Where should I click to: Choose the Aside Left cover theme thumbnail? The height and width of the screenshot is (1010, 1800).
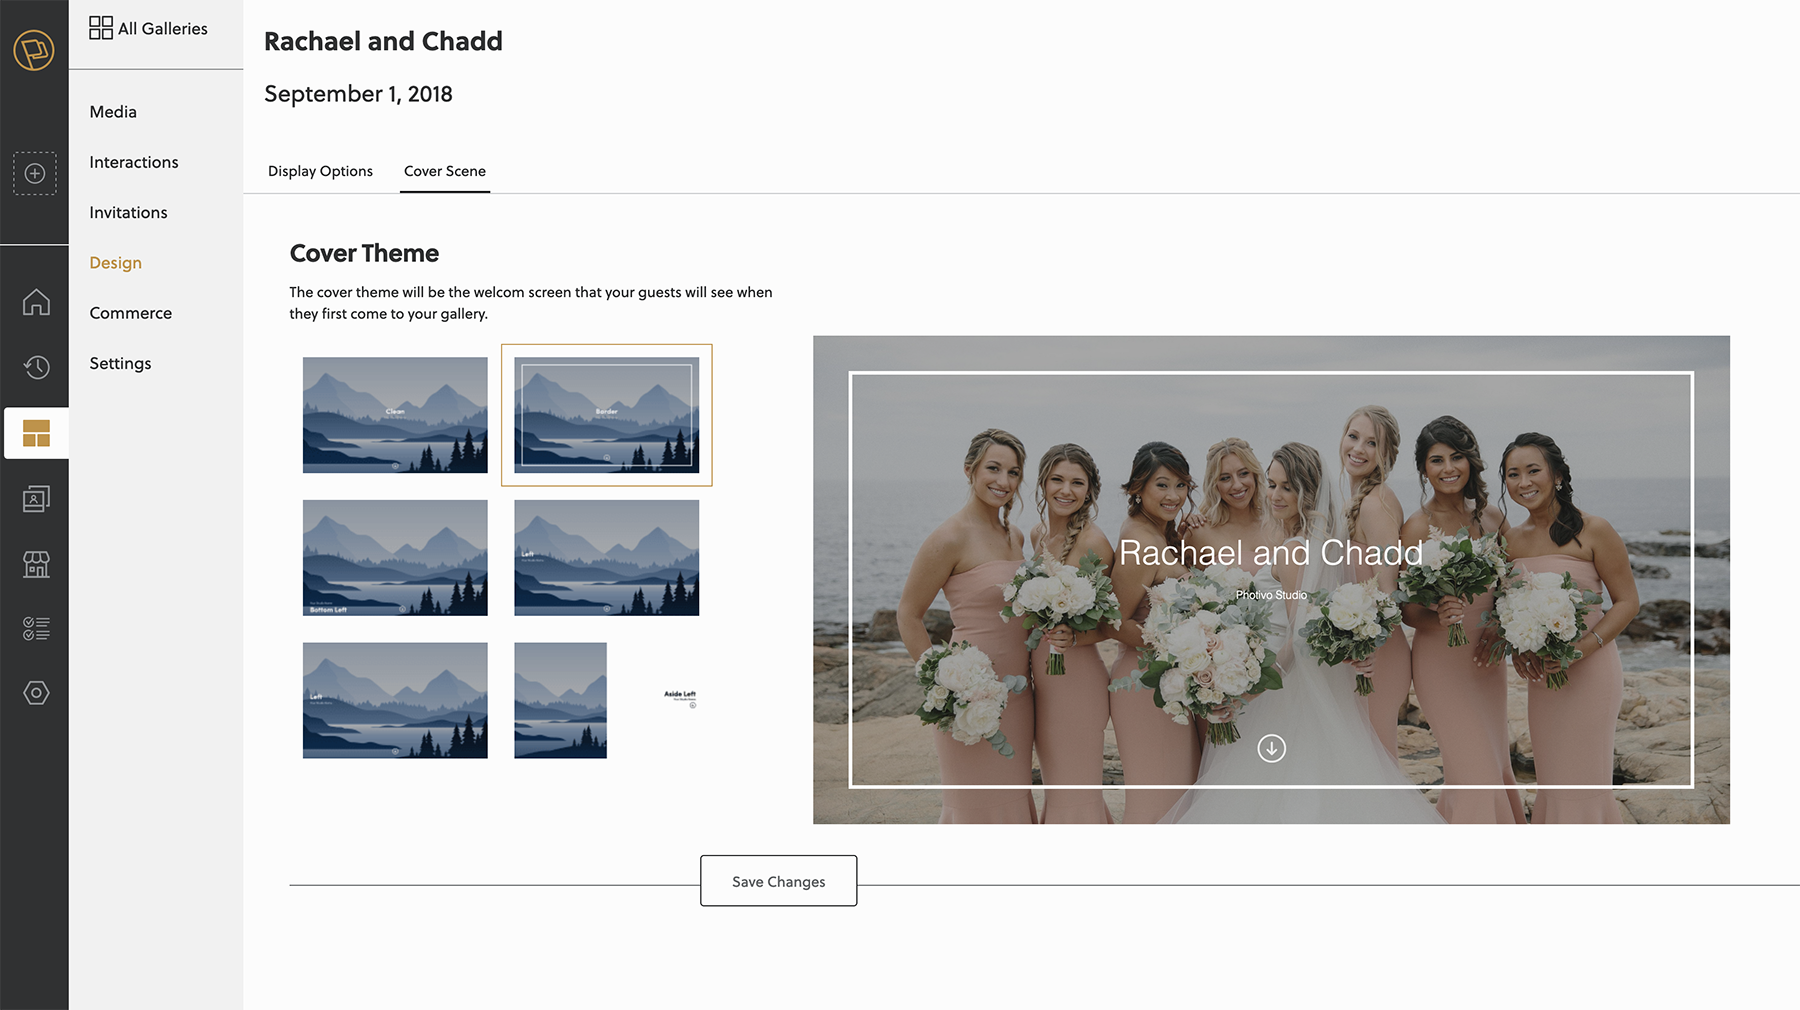tap(607, 700)
